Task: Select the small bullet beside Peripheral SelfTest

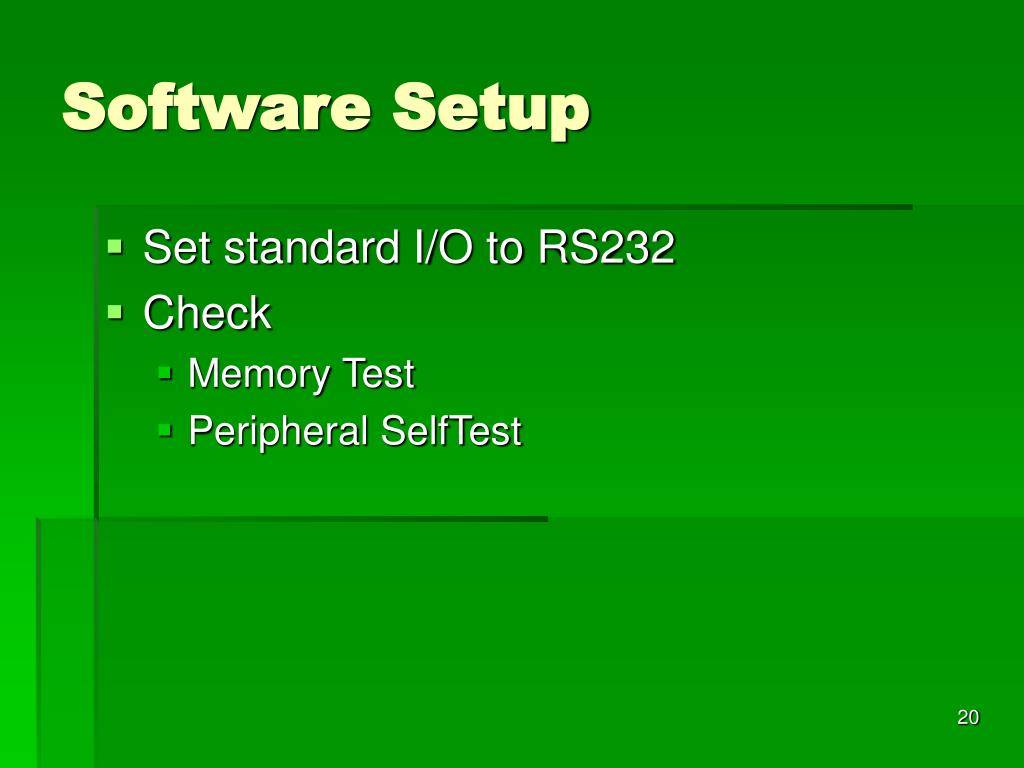Action: pyautogui.click(x=165, y=430)
